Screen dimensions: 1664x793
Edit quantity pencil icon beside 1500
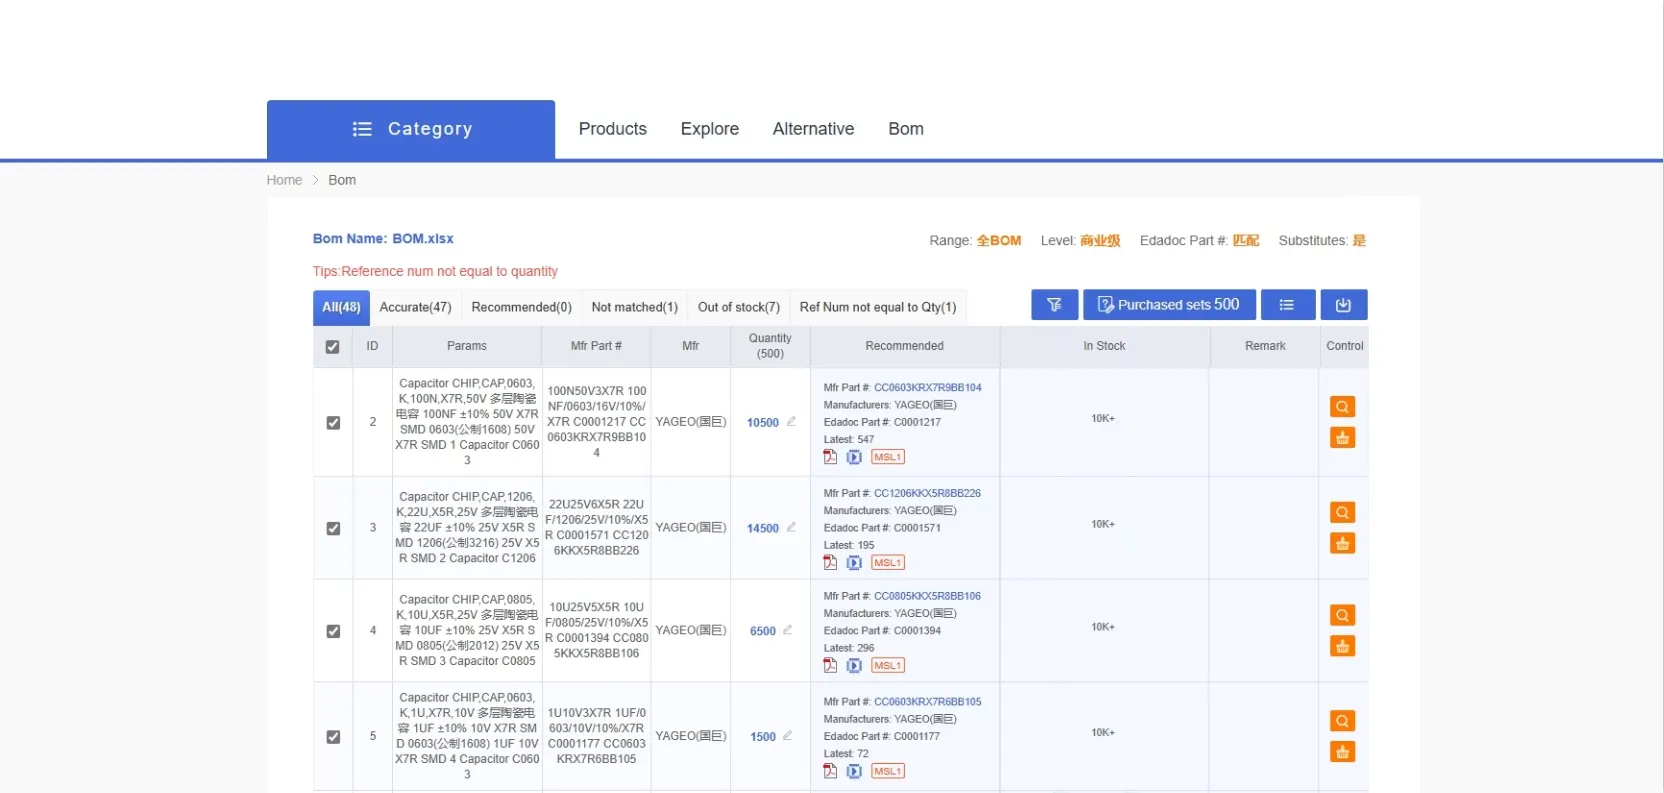(788, 736)
